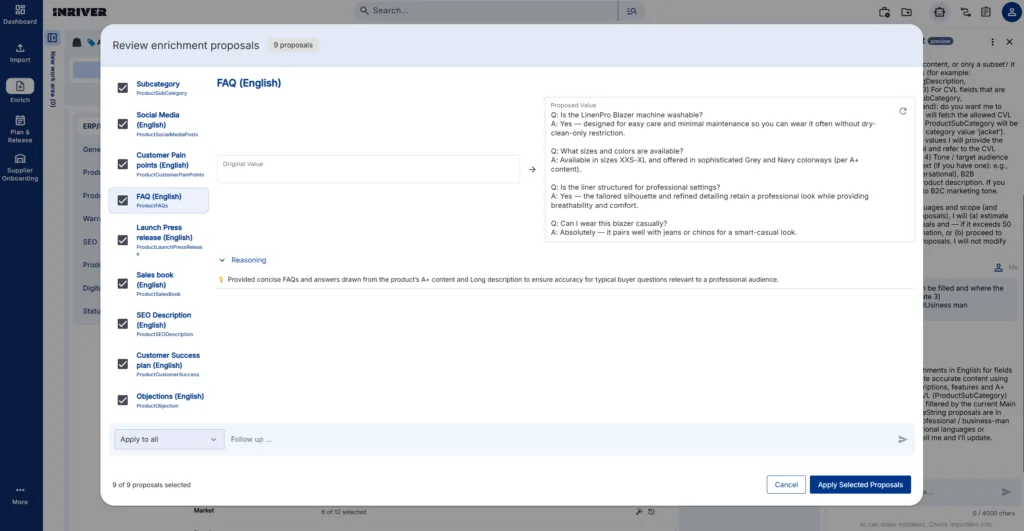
Task: Open the chat panel three-dot options menu
Action: (x=992, y=42)
